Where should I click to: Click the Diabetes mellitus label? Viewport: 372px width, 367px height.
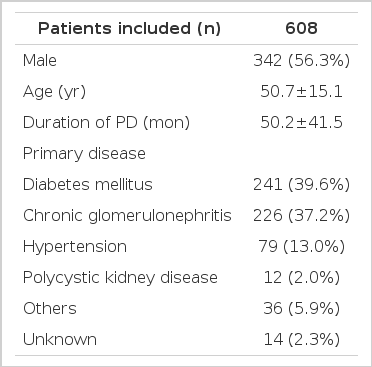pos(88,185)
